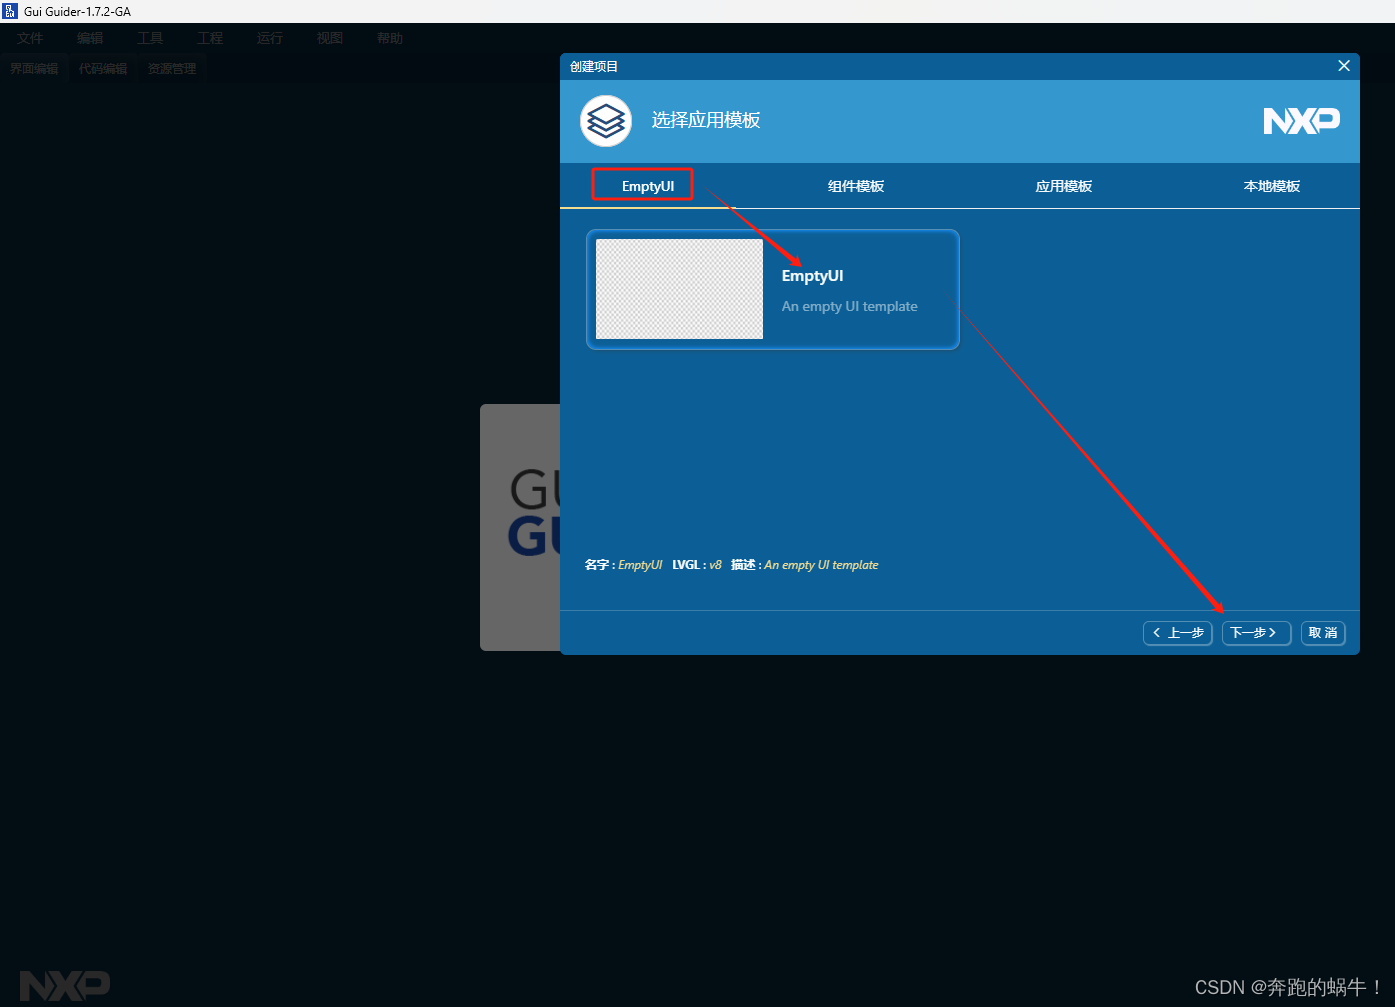1395x1007 pixels.
Task: Switch to 代码编辑 view tab
Action: (x=103, y=69)
